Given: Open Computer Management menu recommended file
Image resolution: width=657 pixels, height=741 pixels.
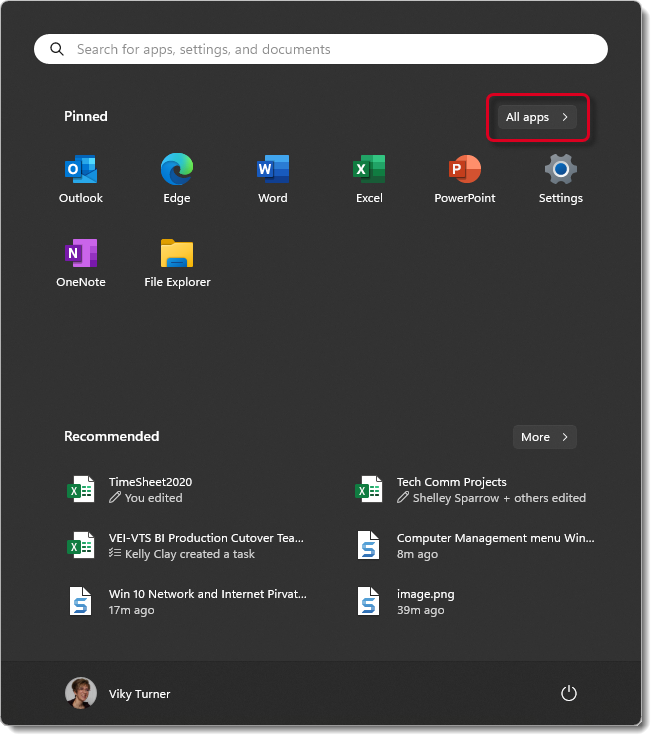Looking at the screenshot, I should tap(494, 545).
